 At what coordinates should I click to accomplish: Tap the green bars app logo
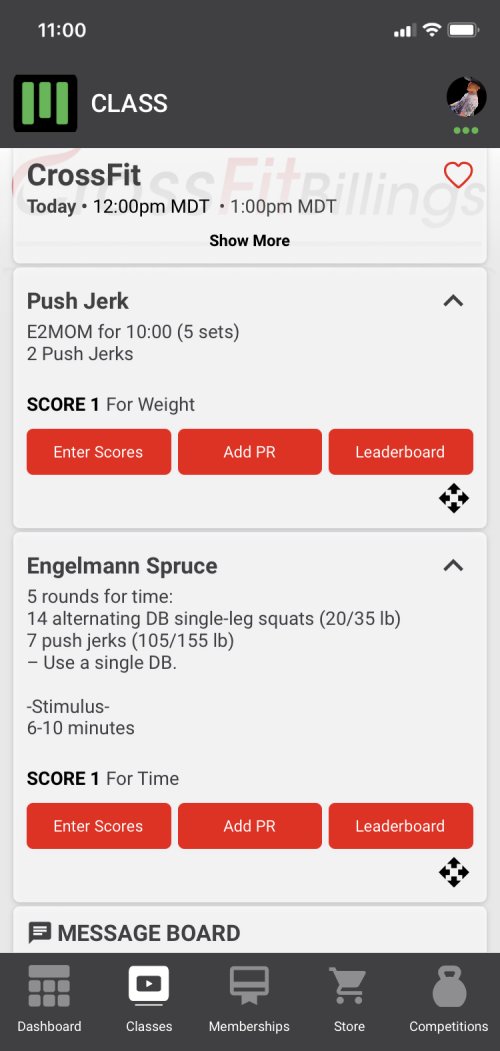click(x=45, y=103)
